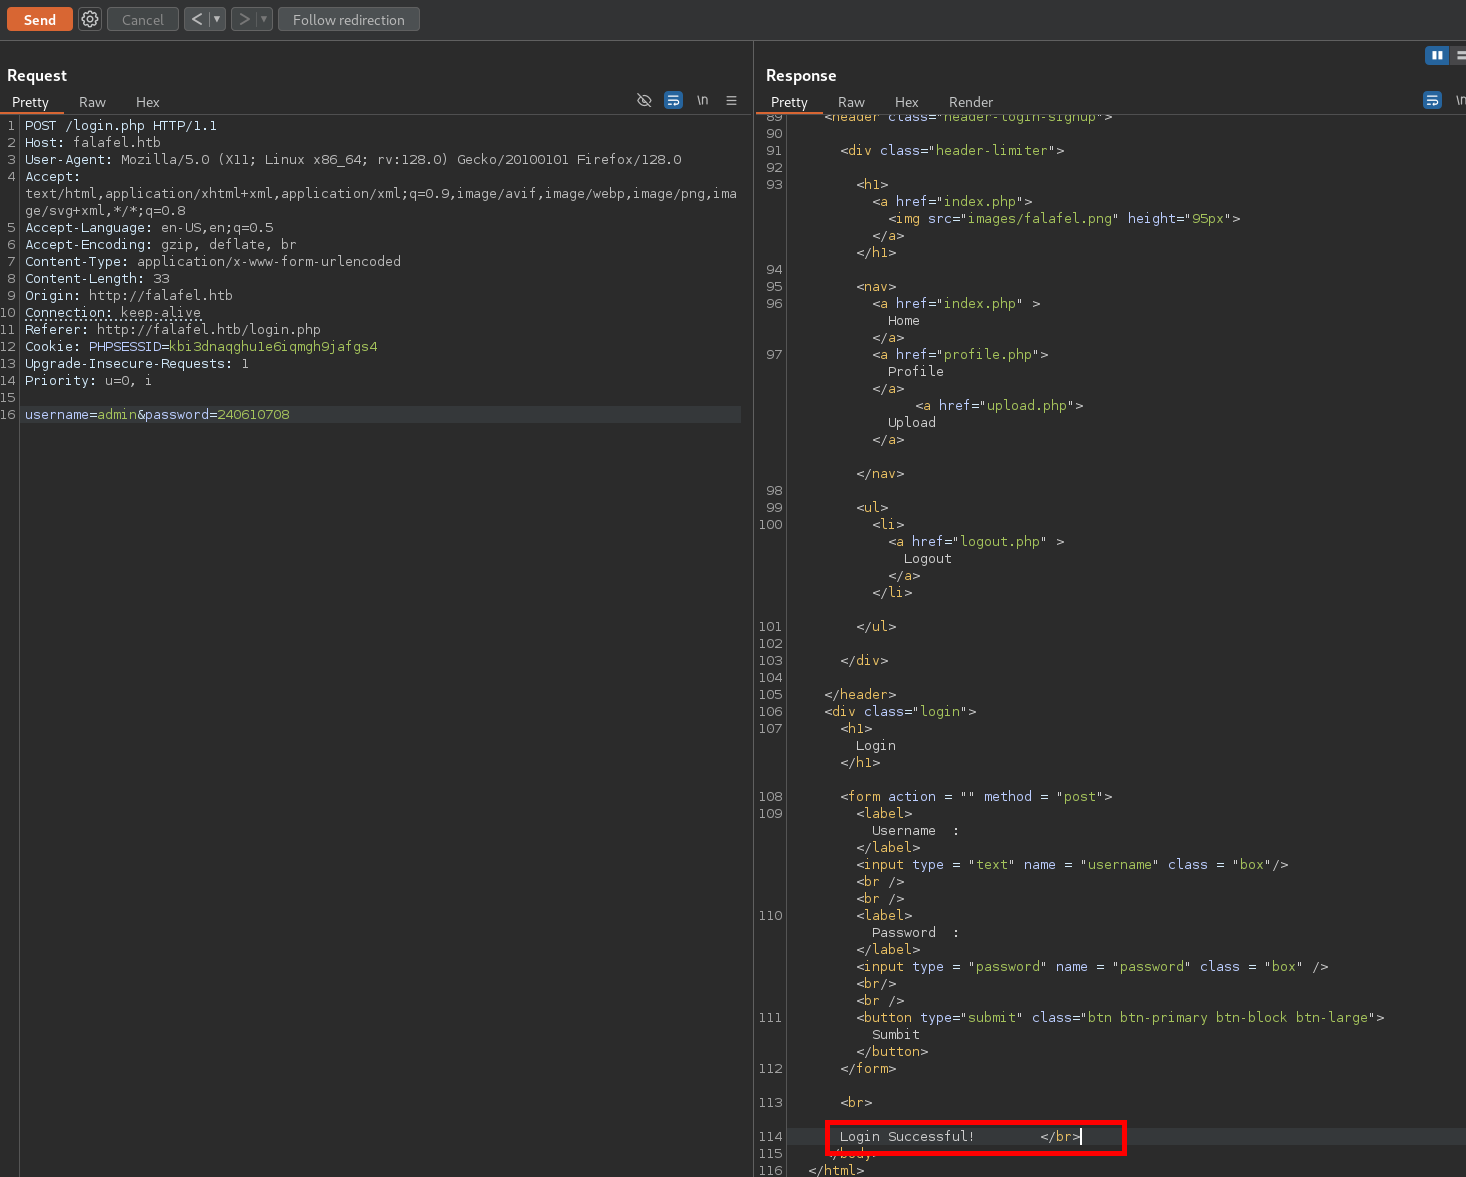Switch Request view to Hex tab
The height and width of the screenshot is (1177, 1466).
point(147,102)
